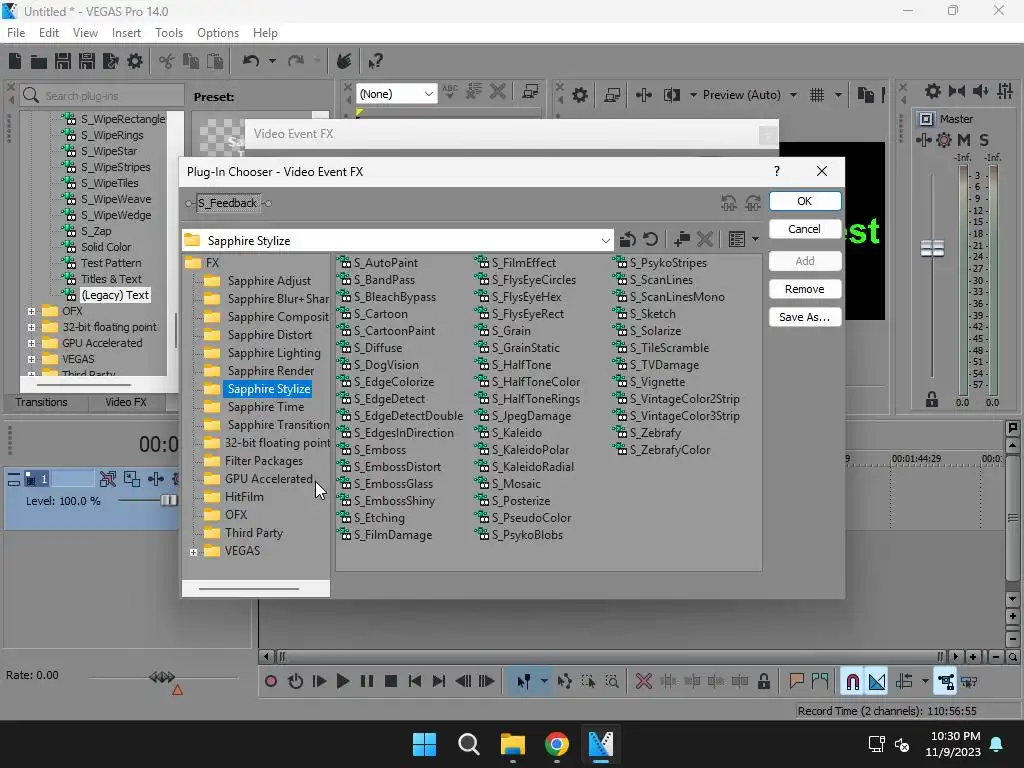
Task: Toggle the Lock Envelopes padlock icon in transport
Action: click(x=763, y=682)
